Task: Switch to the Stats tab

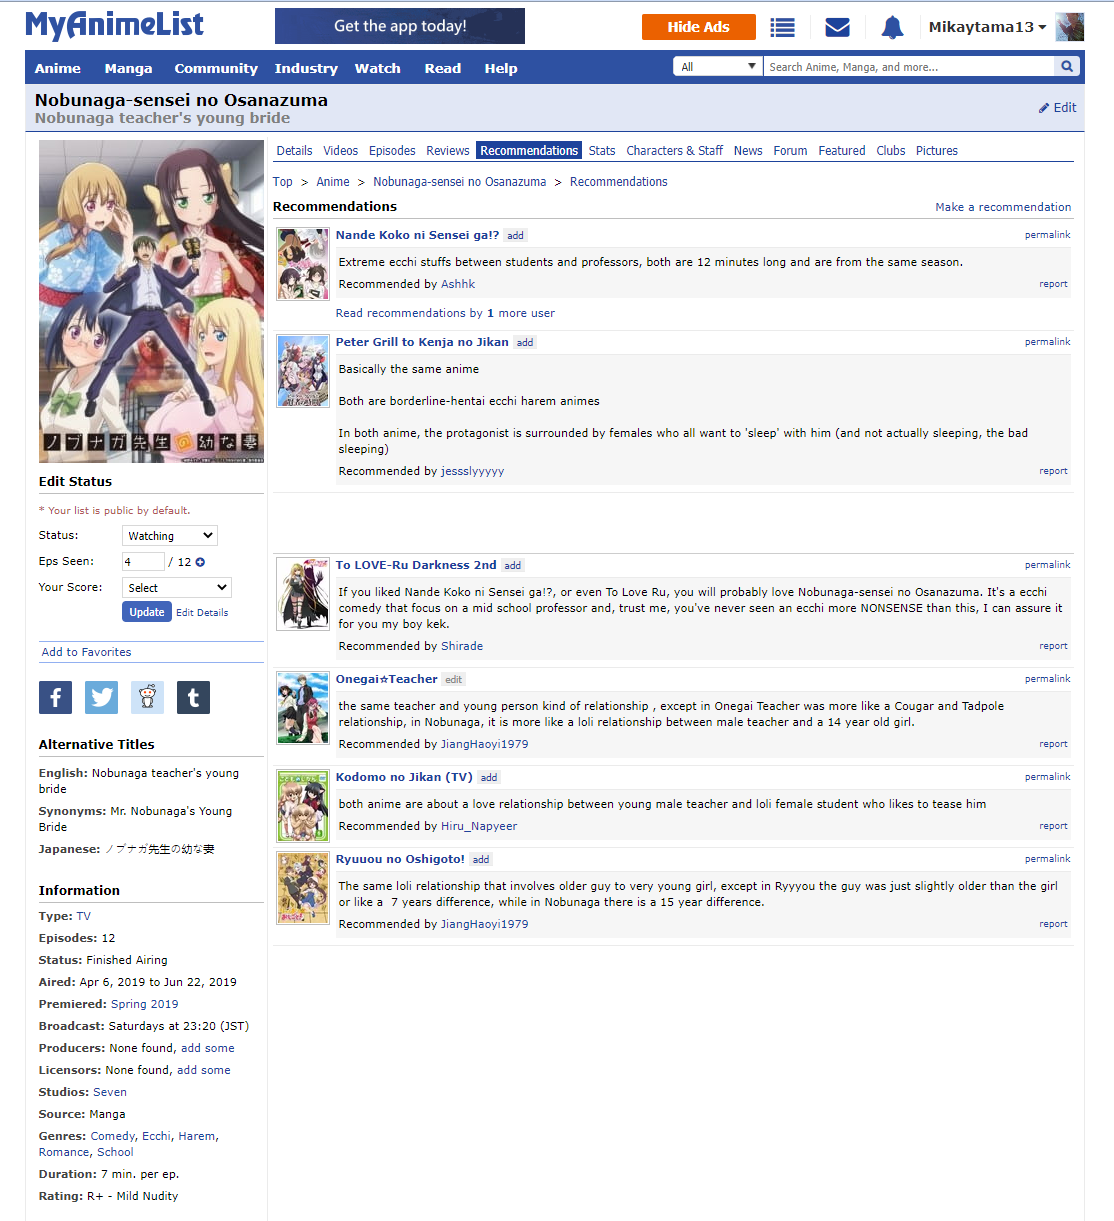Action: pyautogui.click(x=602, y=151)
